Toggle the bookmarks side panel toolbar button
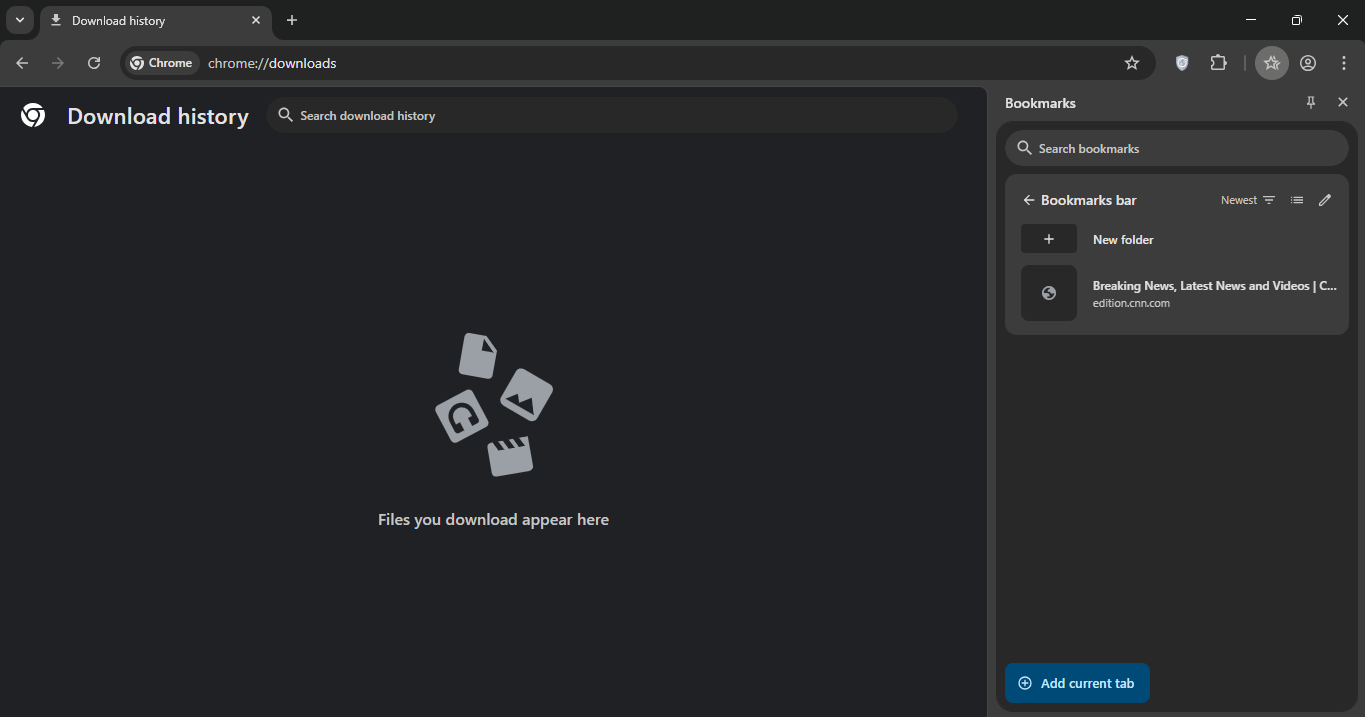 1272,63
